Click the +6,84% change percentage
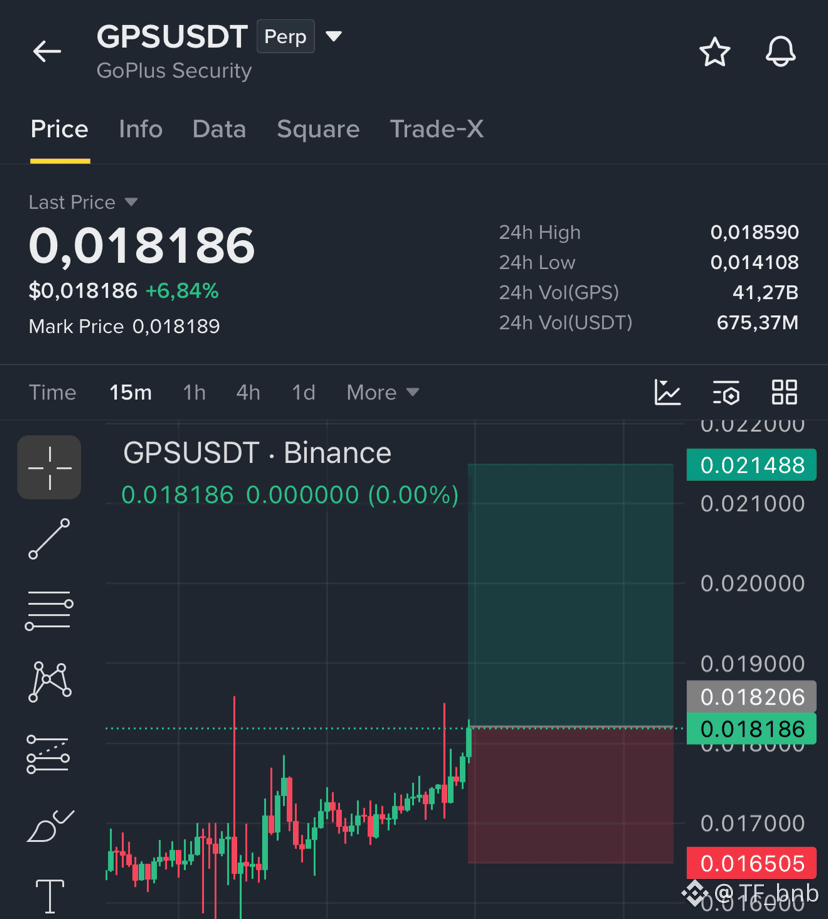Viewport: 828px width, 919px height. coord(182,291)
